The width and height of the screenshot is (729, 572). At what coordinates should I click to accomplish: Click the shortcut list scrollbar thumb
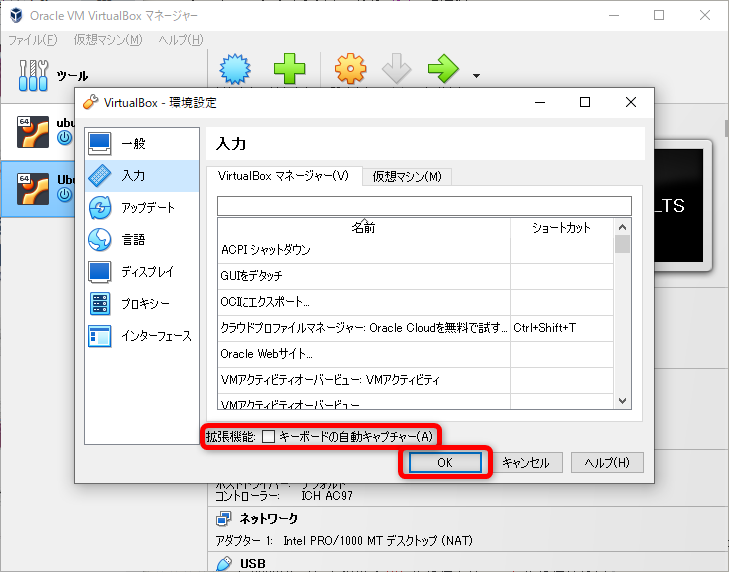[623, 244]
